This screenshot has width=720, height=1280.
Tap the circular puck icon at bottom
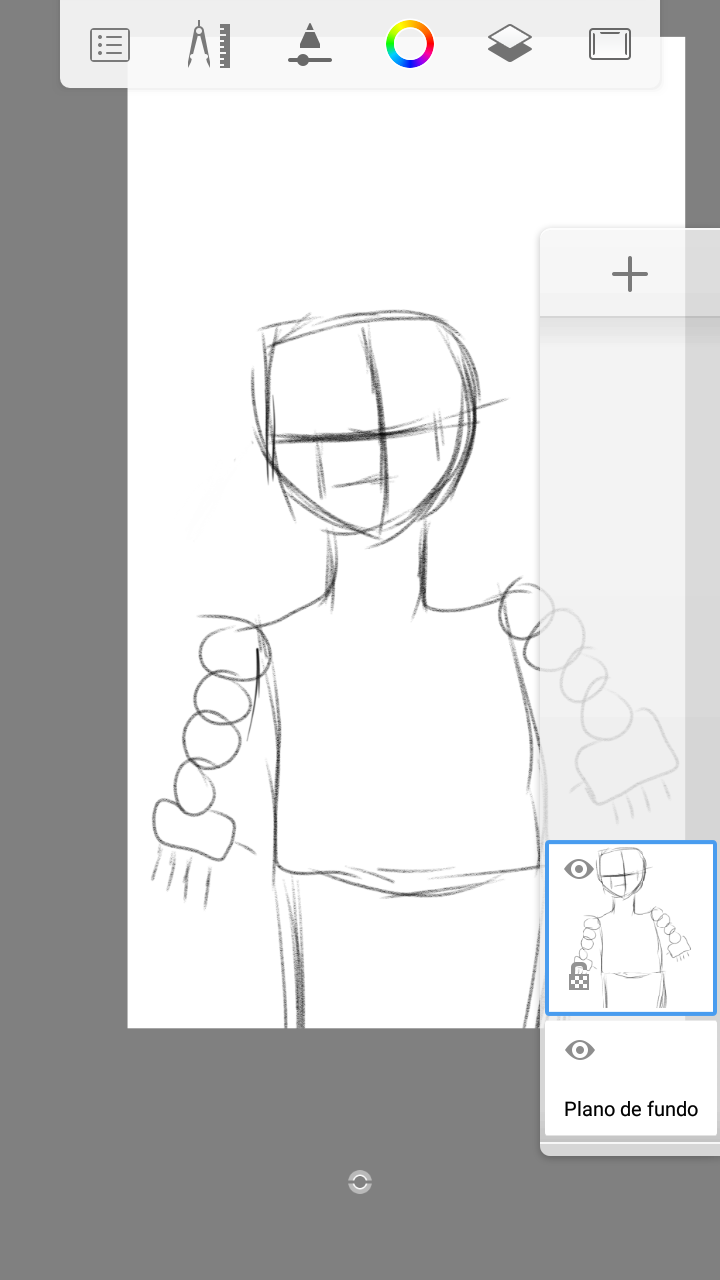pos(360,1182)
